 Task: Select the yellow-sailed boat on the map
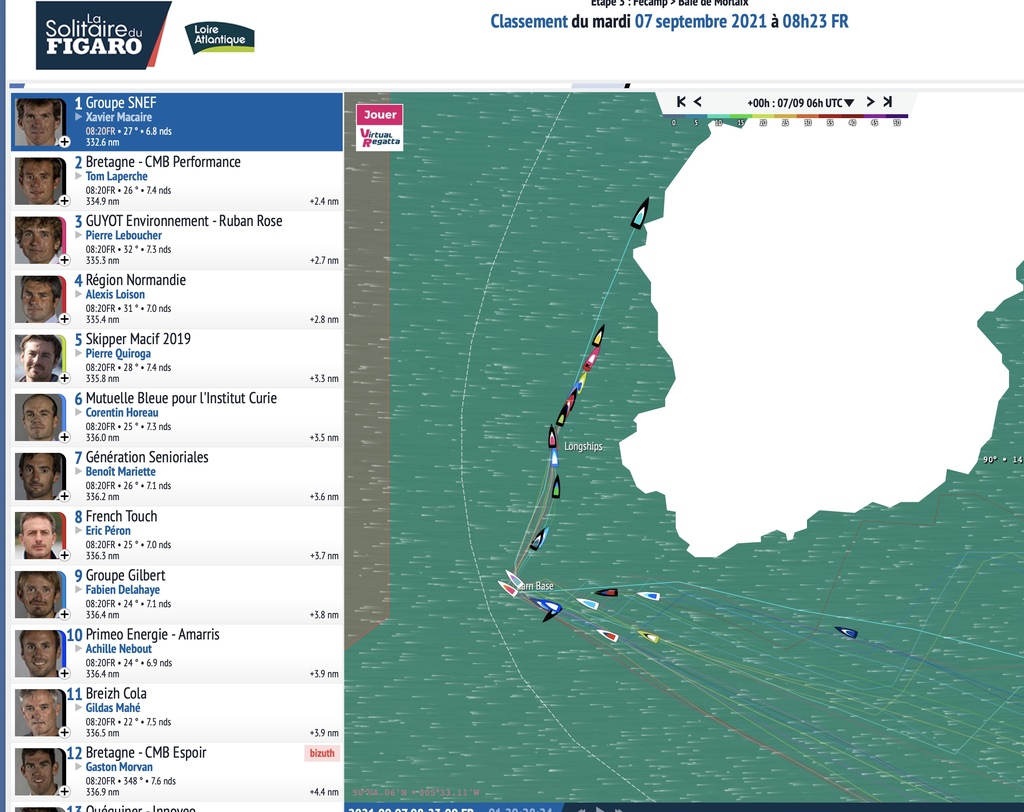pos(598,336)
